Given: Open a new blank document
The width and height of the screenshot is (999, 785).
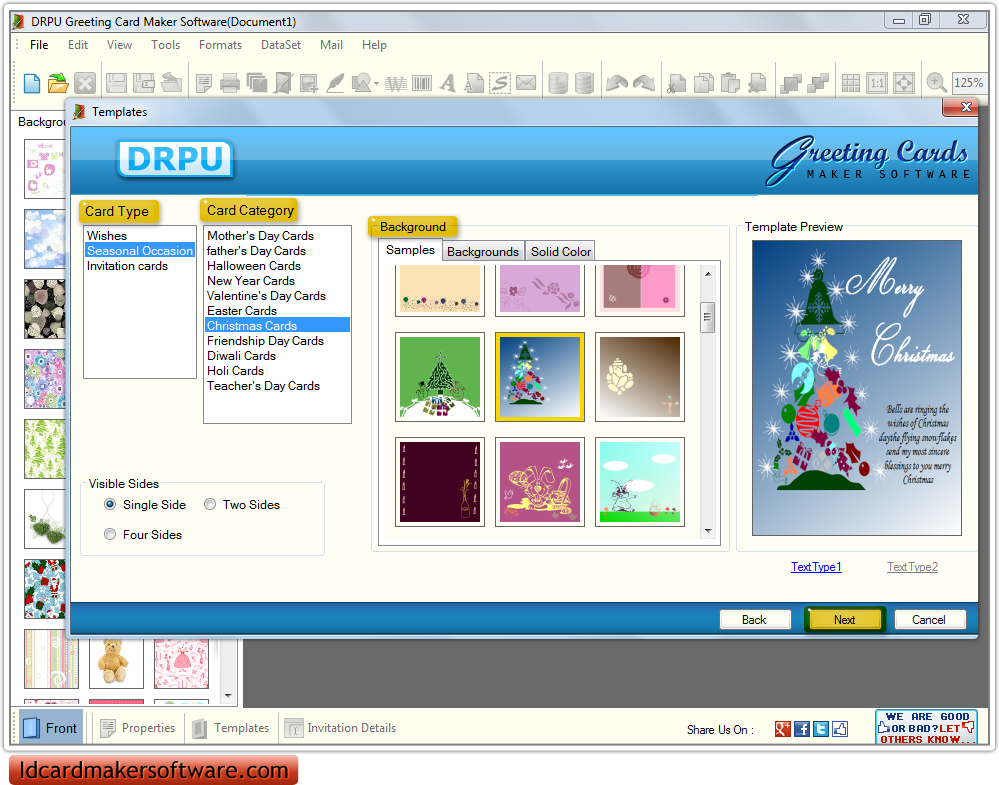Looking at the screenshot, I should 31,82.
